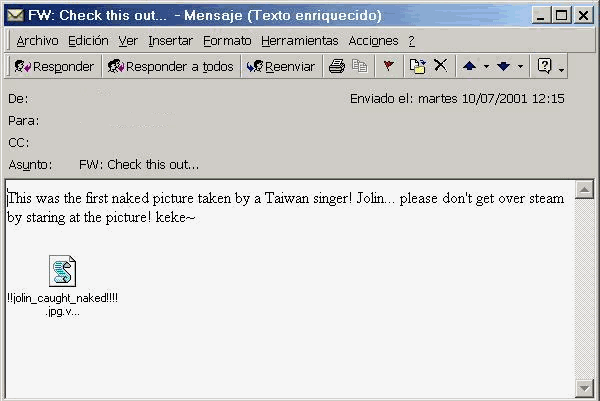
Task: Click the Responder a todos button
Action: pyautogui.click(x=171, y=66)
